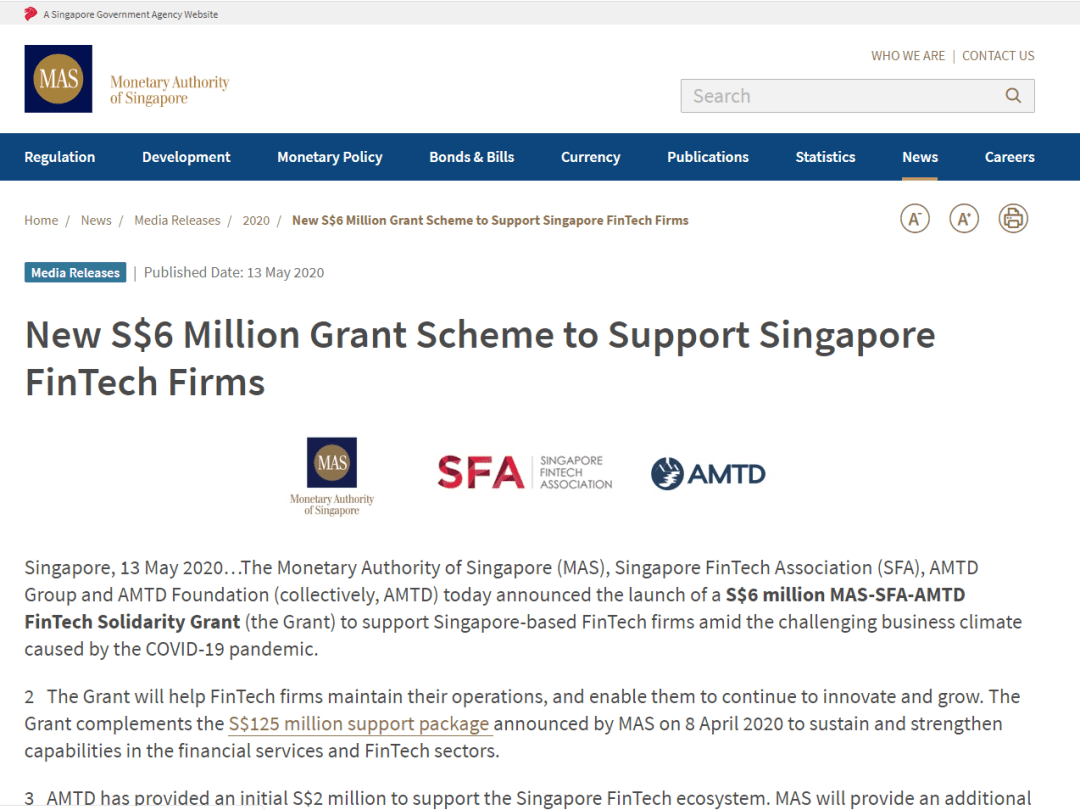This screenshot has width=1080, height=810.
Task: Print the page using the printer icon
Action: pos(1013,219)
